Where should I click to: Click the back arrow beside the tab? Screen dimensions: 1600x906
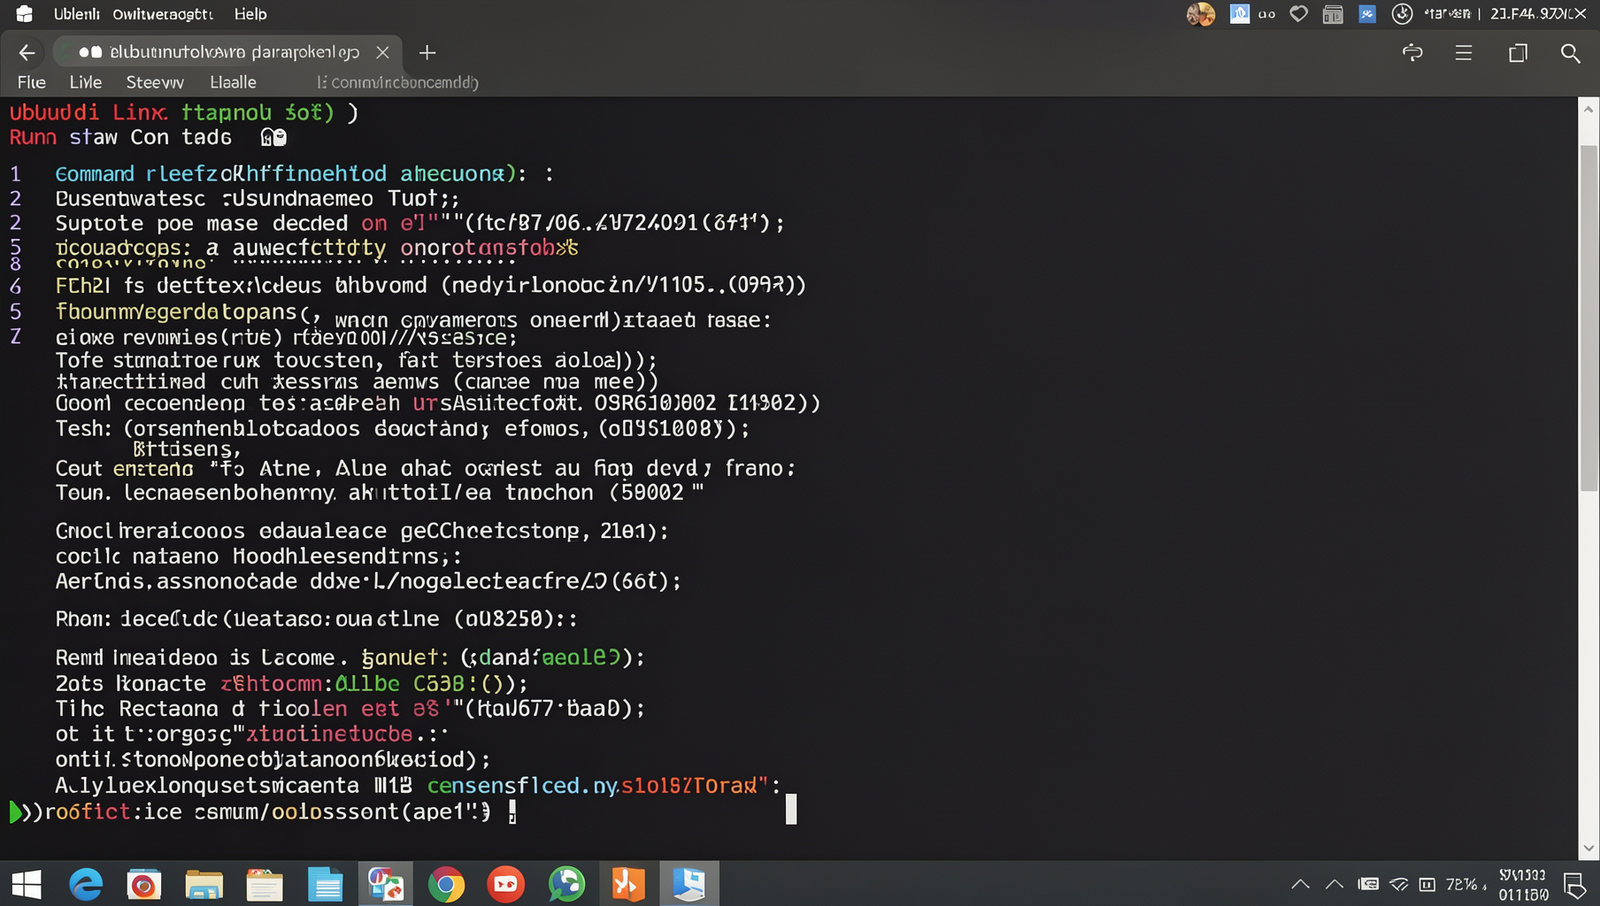pyautogui.click(x=27, y=52)
